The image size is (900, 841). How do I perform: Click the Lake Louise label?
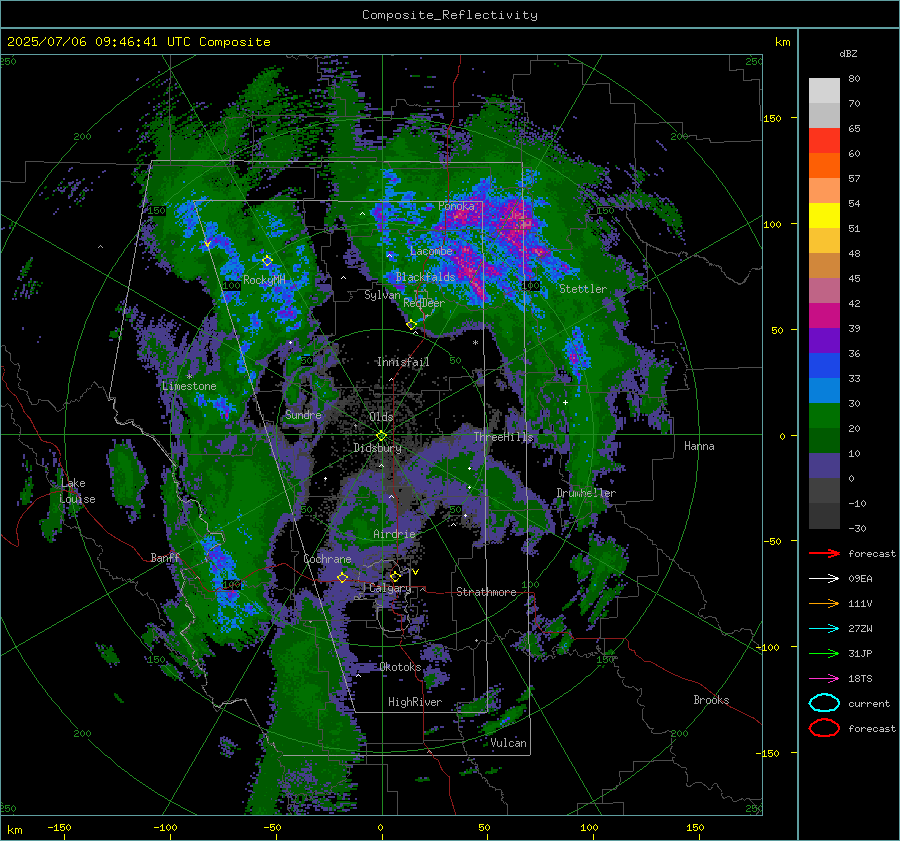point(78,491)
